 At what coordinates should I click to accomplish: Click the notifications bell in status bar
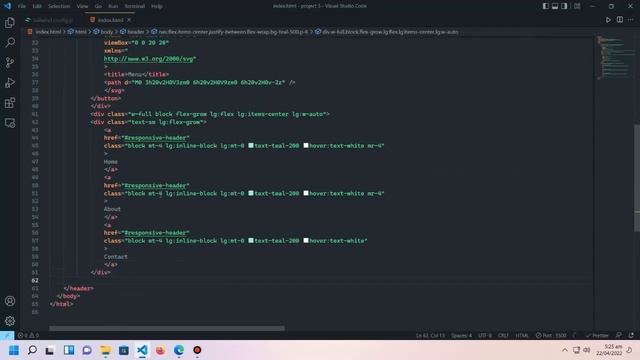pyautogui.click(x=631, y=336)
